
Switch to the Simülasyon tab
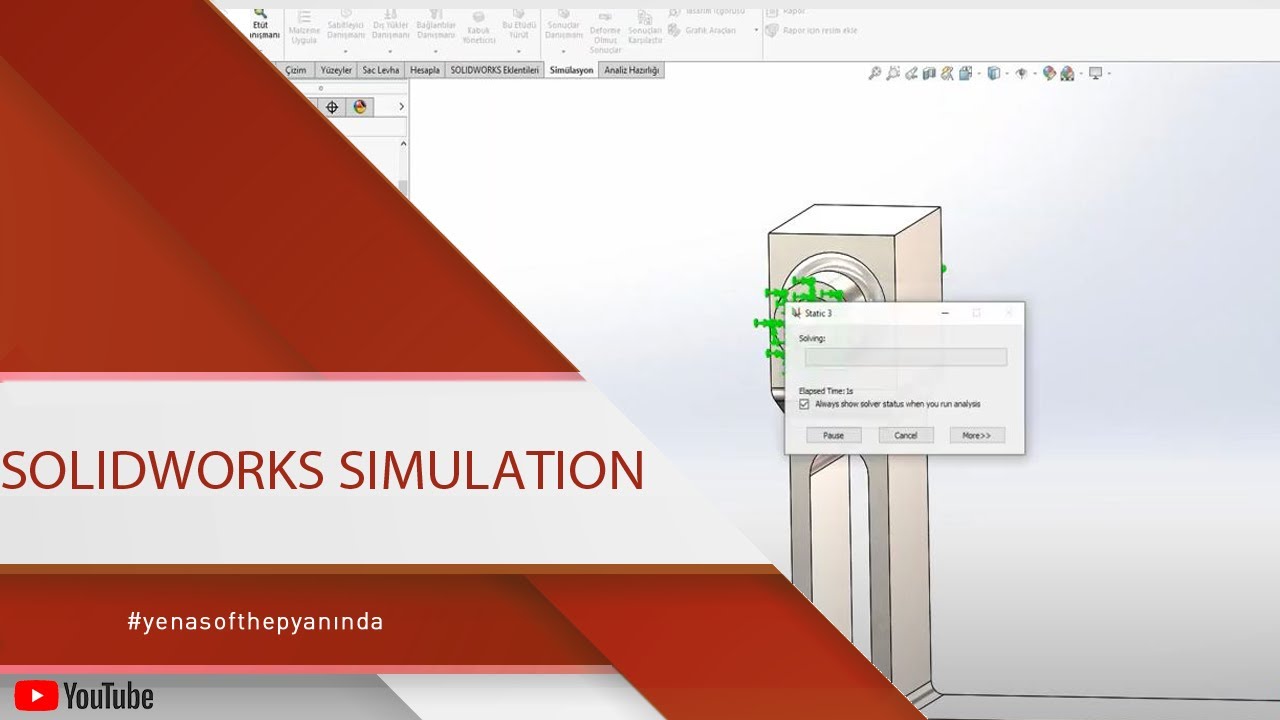coord(572,70)
